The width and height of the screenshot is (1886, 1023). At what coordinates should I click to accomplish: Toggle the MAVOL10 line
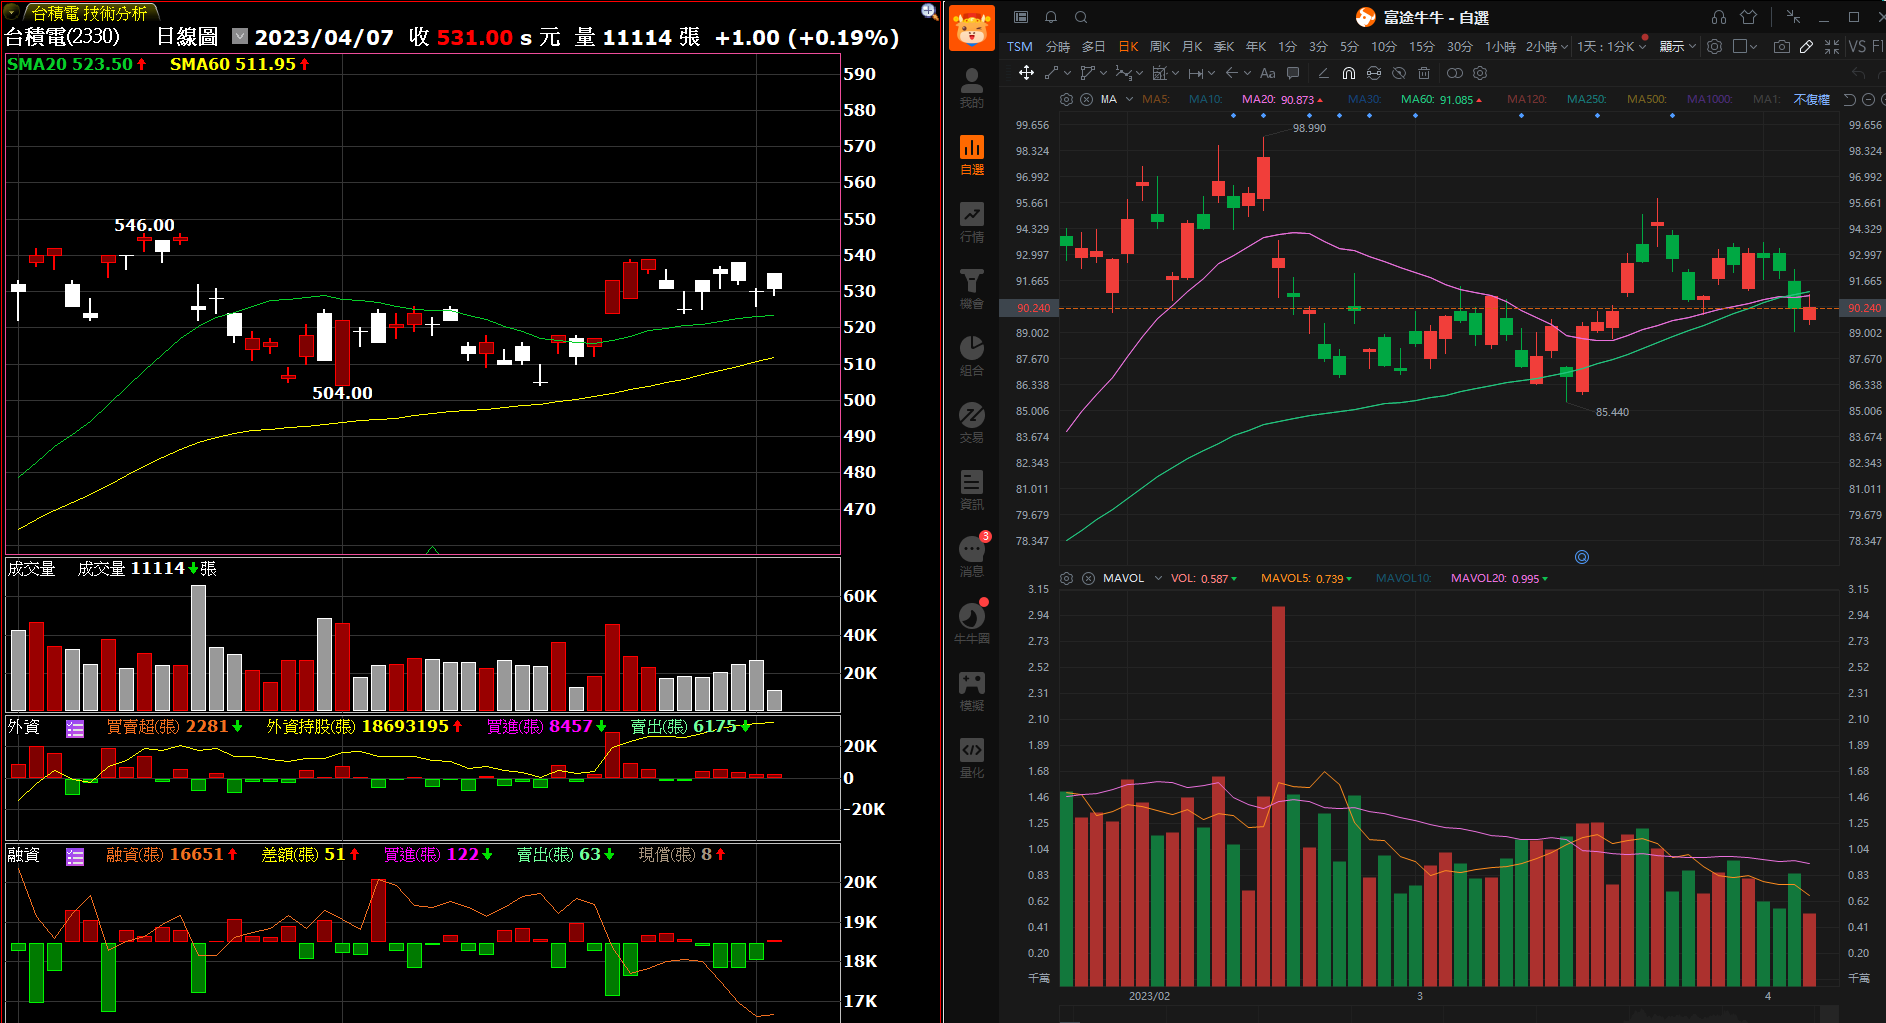[x=1403, y=578]
